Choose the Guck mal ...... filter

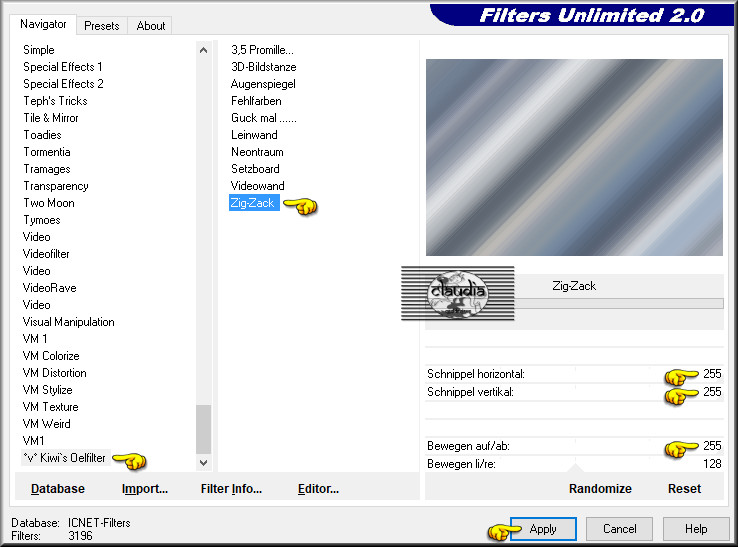[264, 118]
